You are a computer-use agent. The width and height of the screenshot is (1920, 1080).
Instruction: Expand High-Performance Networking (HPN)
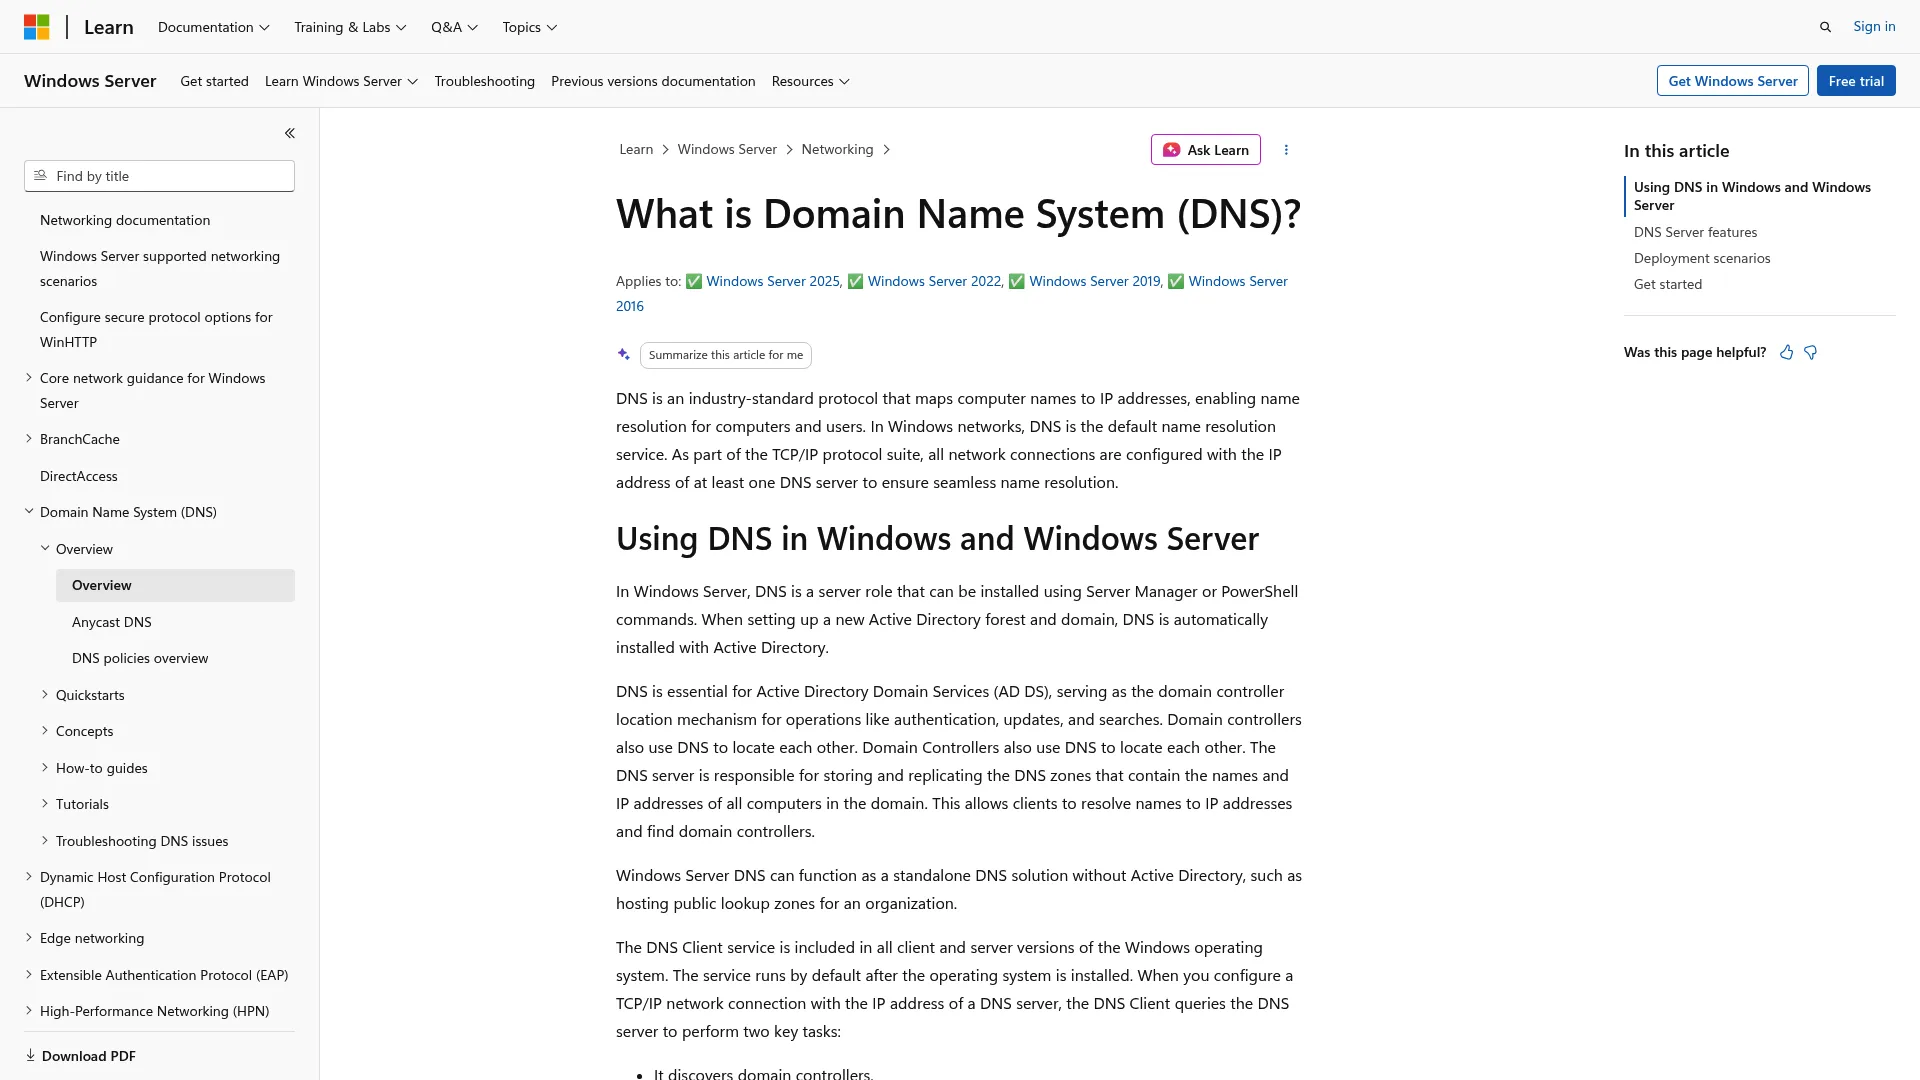[29, 1011]
